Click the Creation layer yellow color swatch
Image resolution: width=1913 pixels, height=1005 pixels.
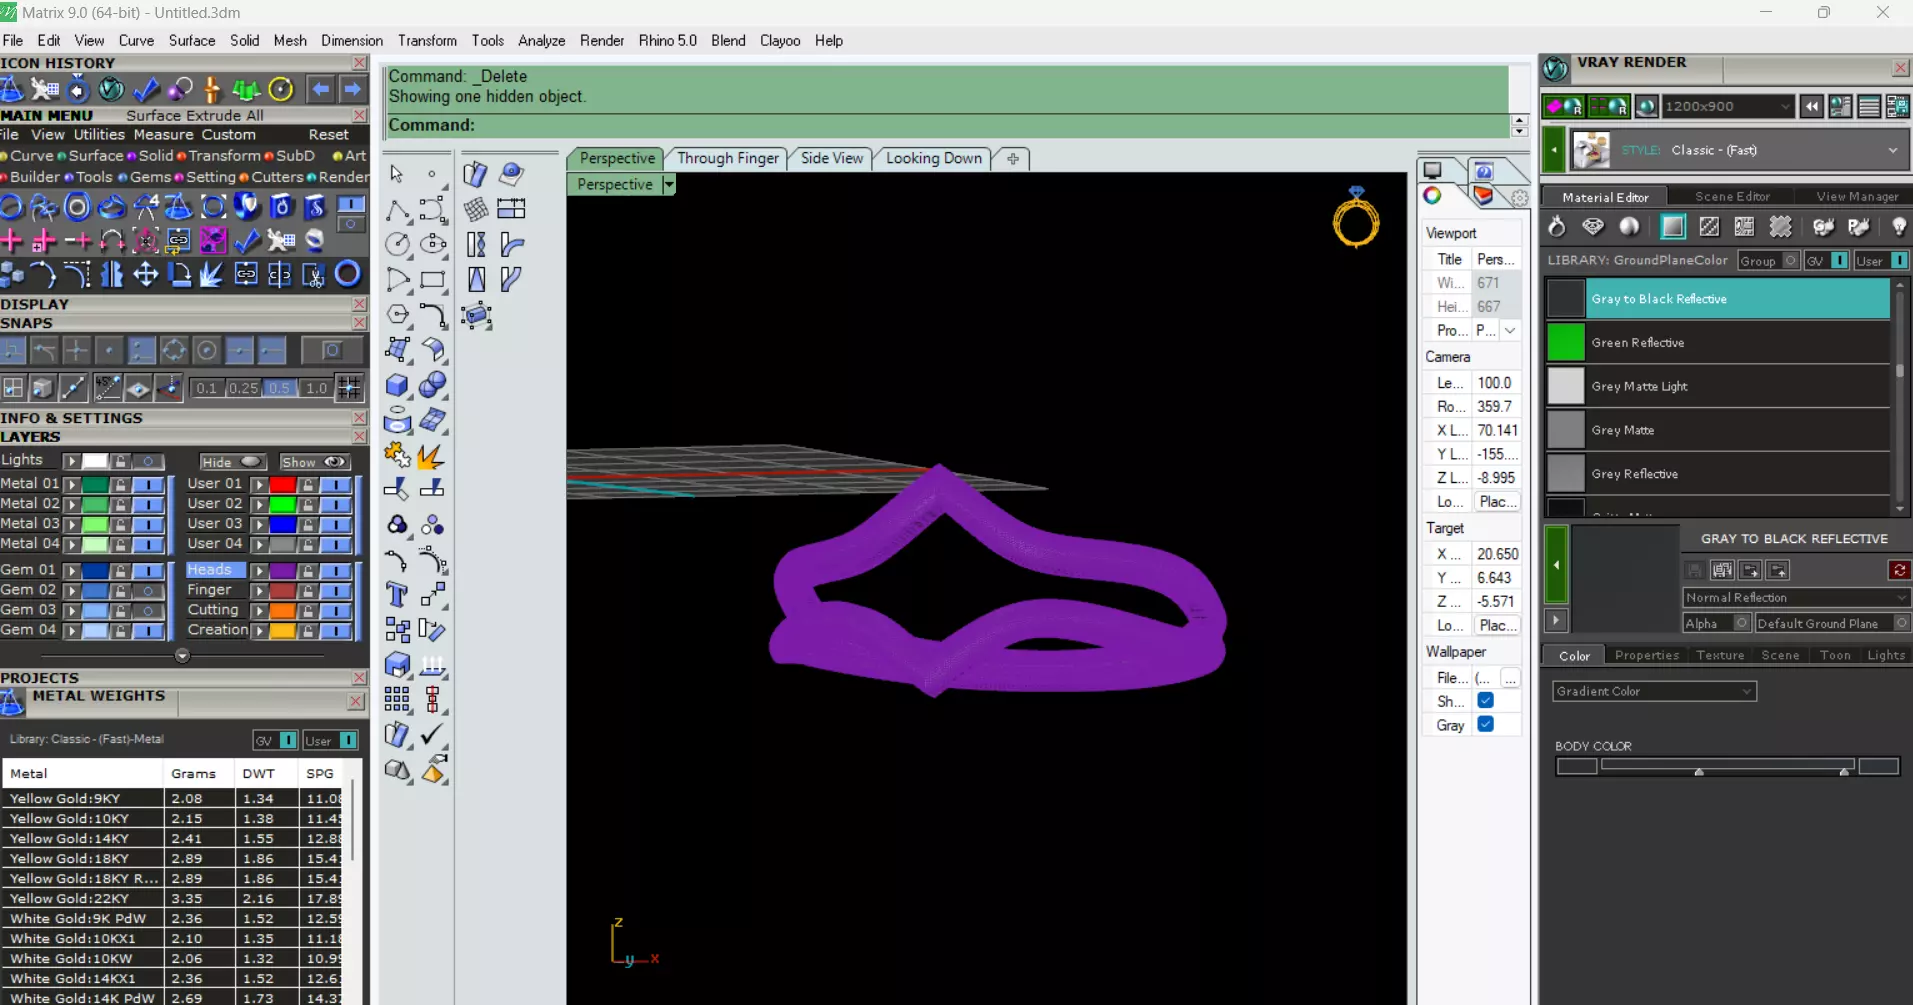tap(283, 631)
